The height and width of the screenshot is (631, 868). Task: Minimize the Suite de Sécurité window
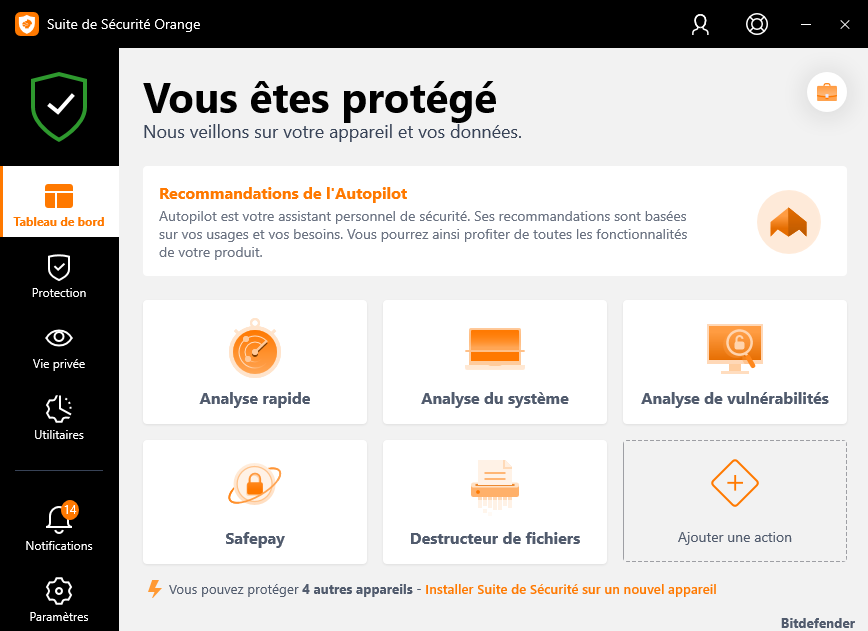tap(805, 24)
